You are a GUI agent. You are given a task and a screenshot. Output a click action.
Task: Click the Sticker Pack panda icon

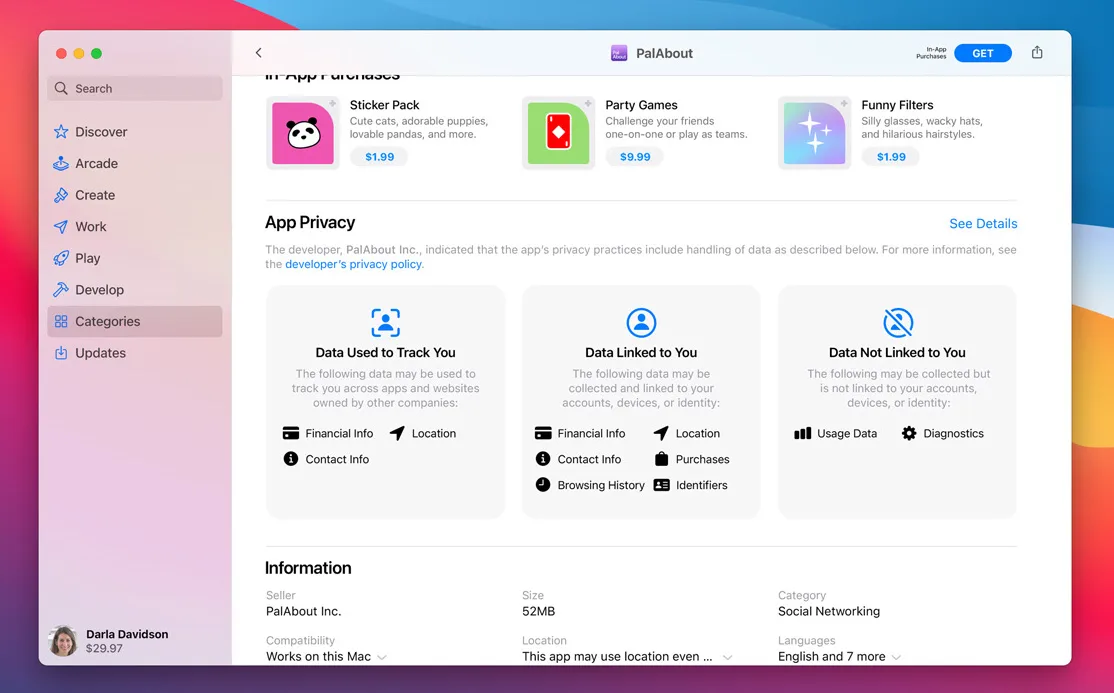[302, 133]
